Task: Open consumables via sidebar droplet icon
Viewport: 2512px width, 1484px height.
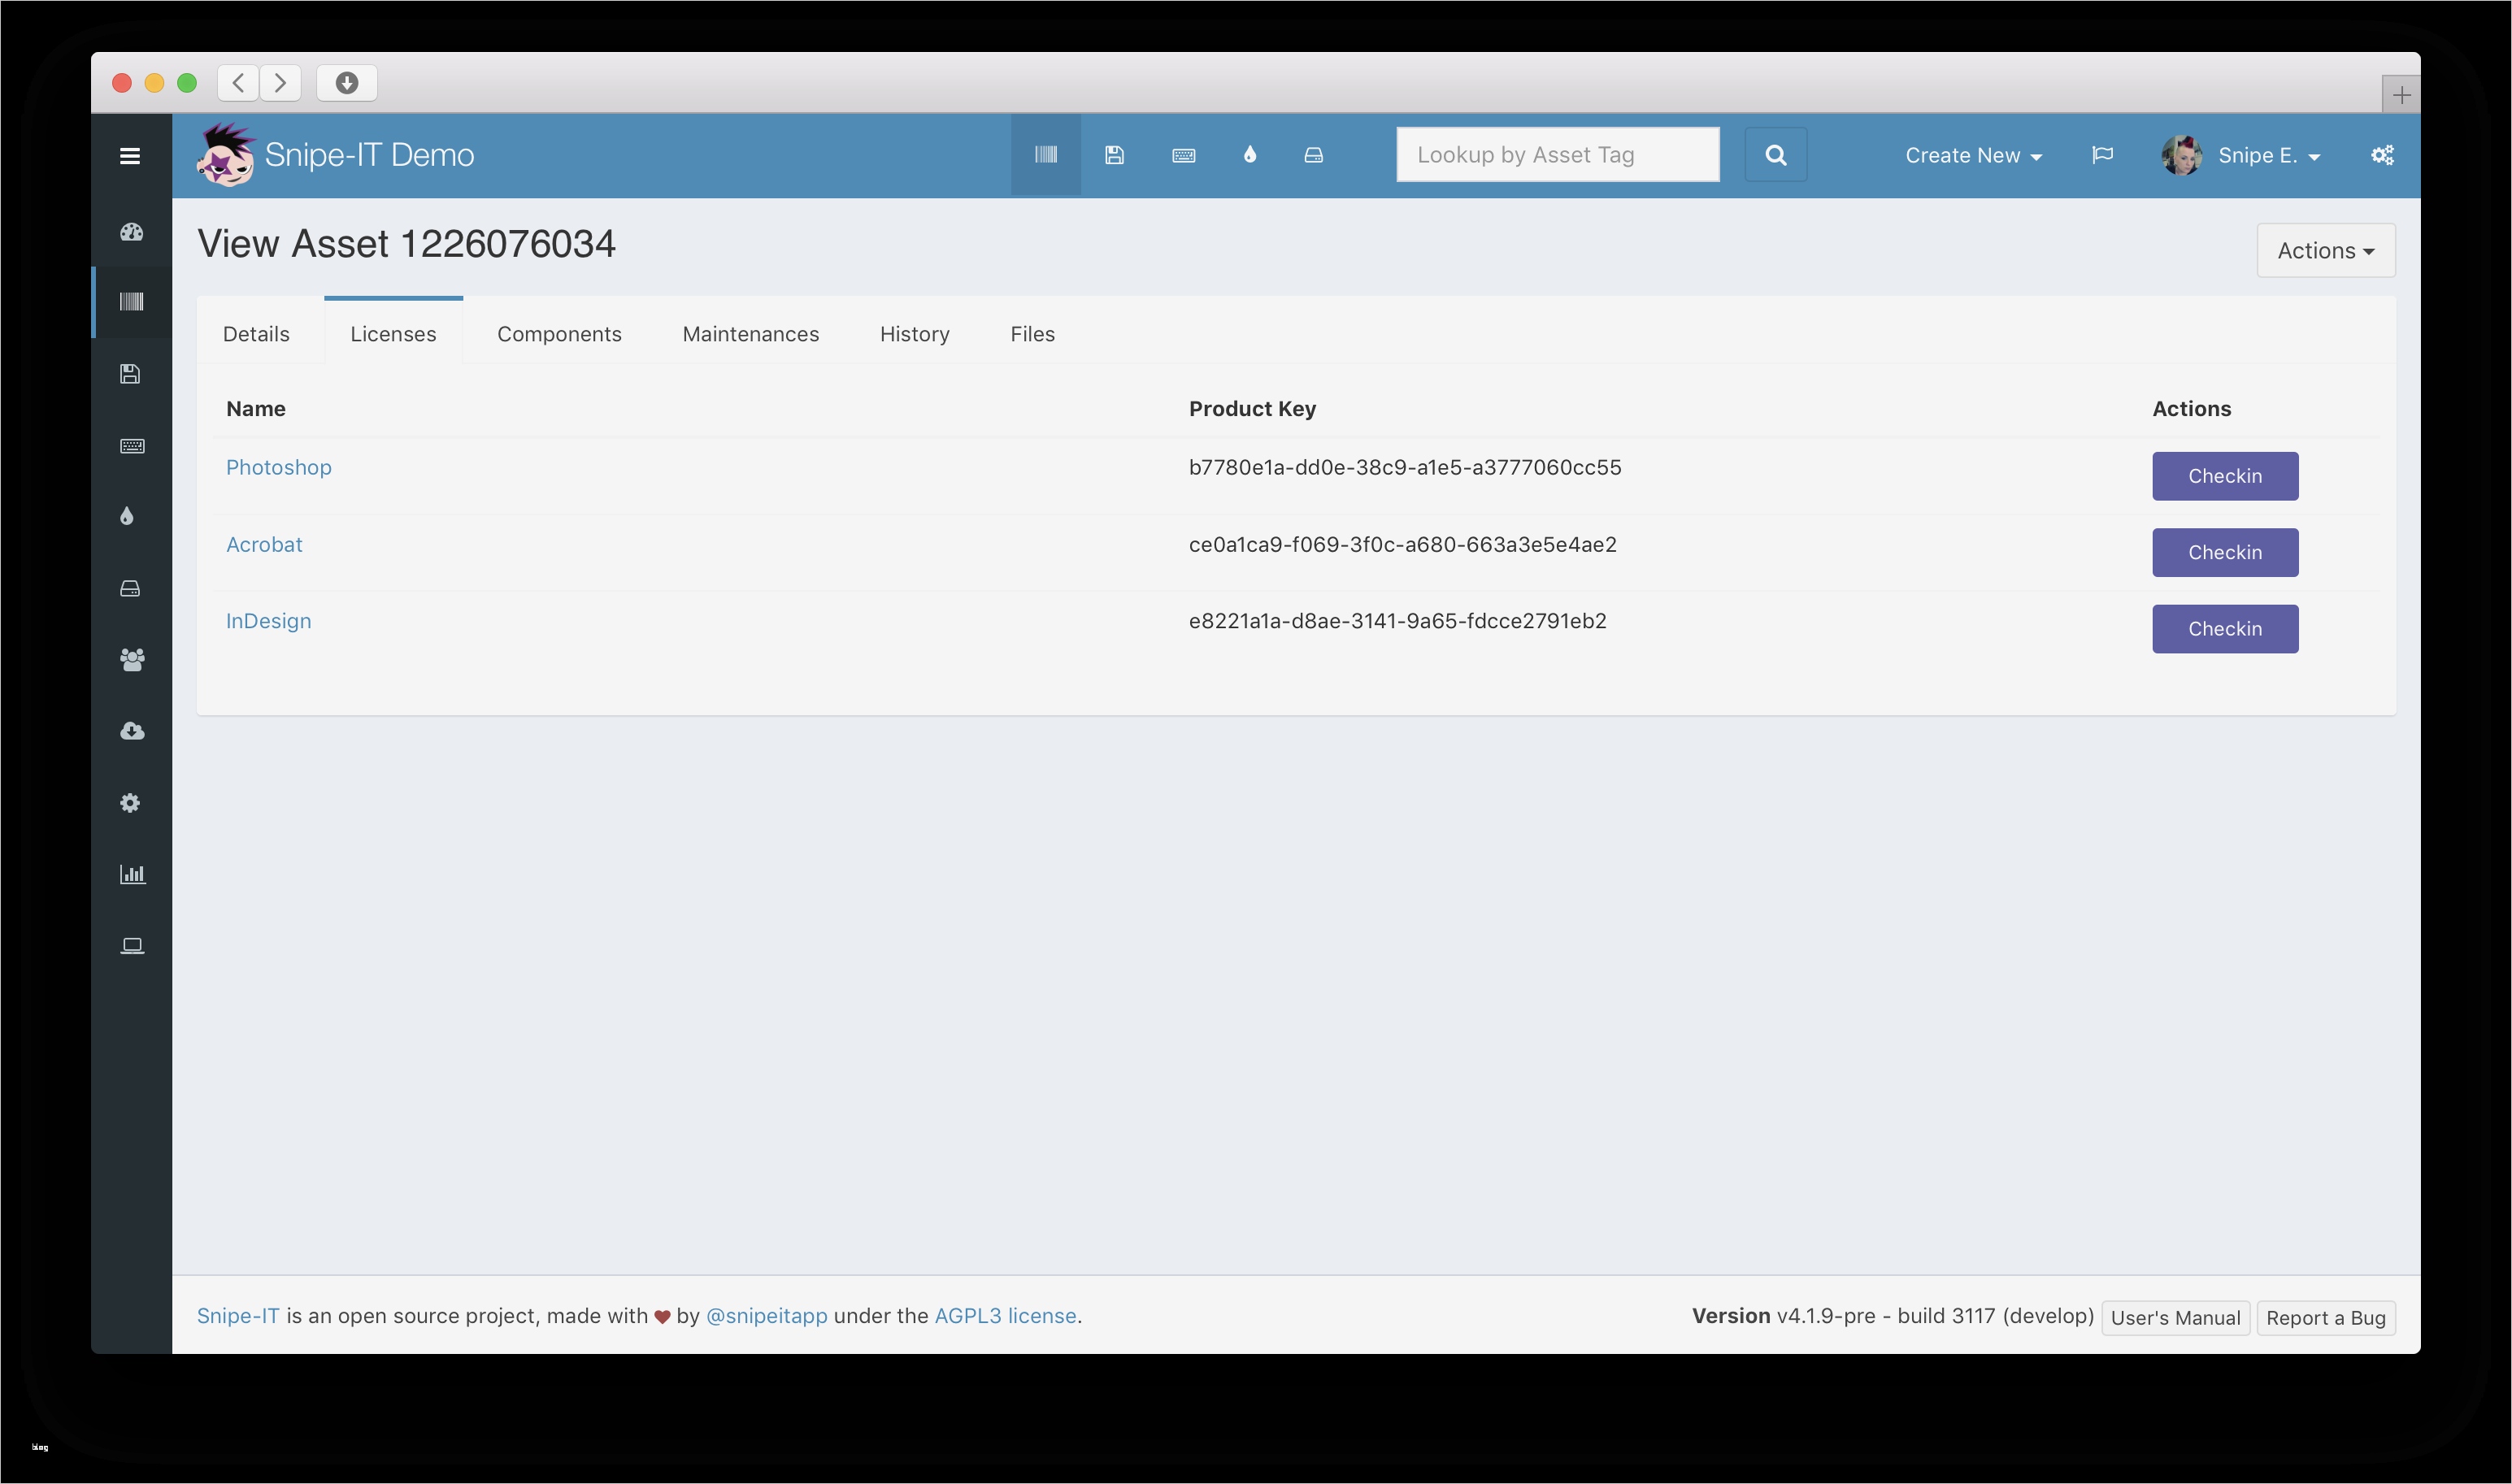Action: (127, 516)
